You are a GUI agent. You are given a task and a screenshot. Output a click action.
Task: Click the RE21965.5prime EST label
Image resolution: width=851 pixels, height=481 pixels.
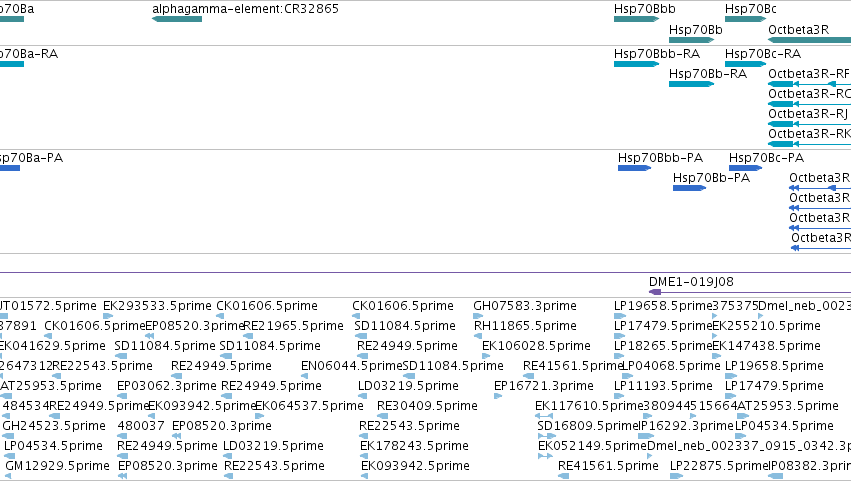click(294, 326)
